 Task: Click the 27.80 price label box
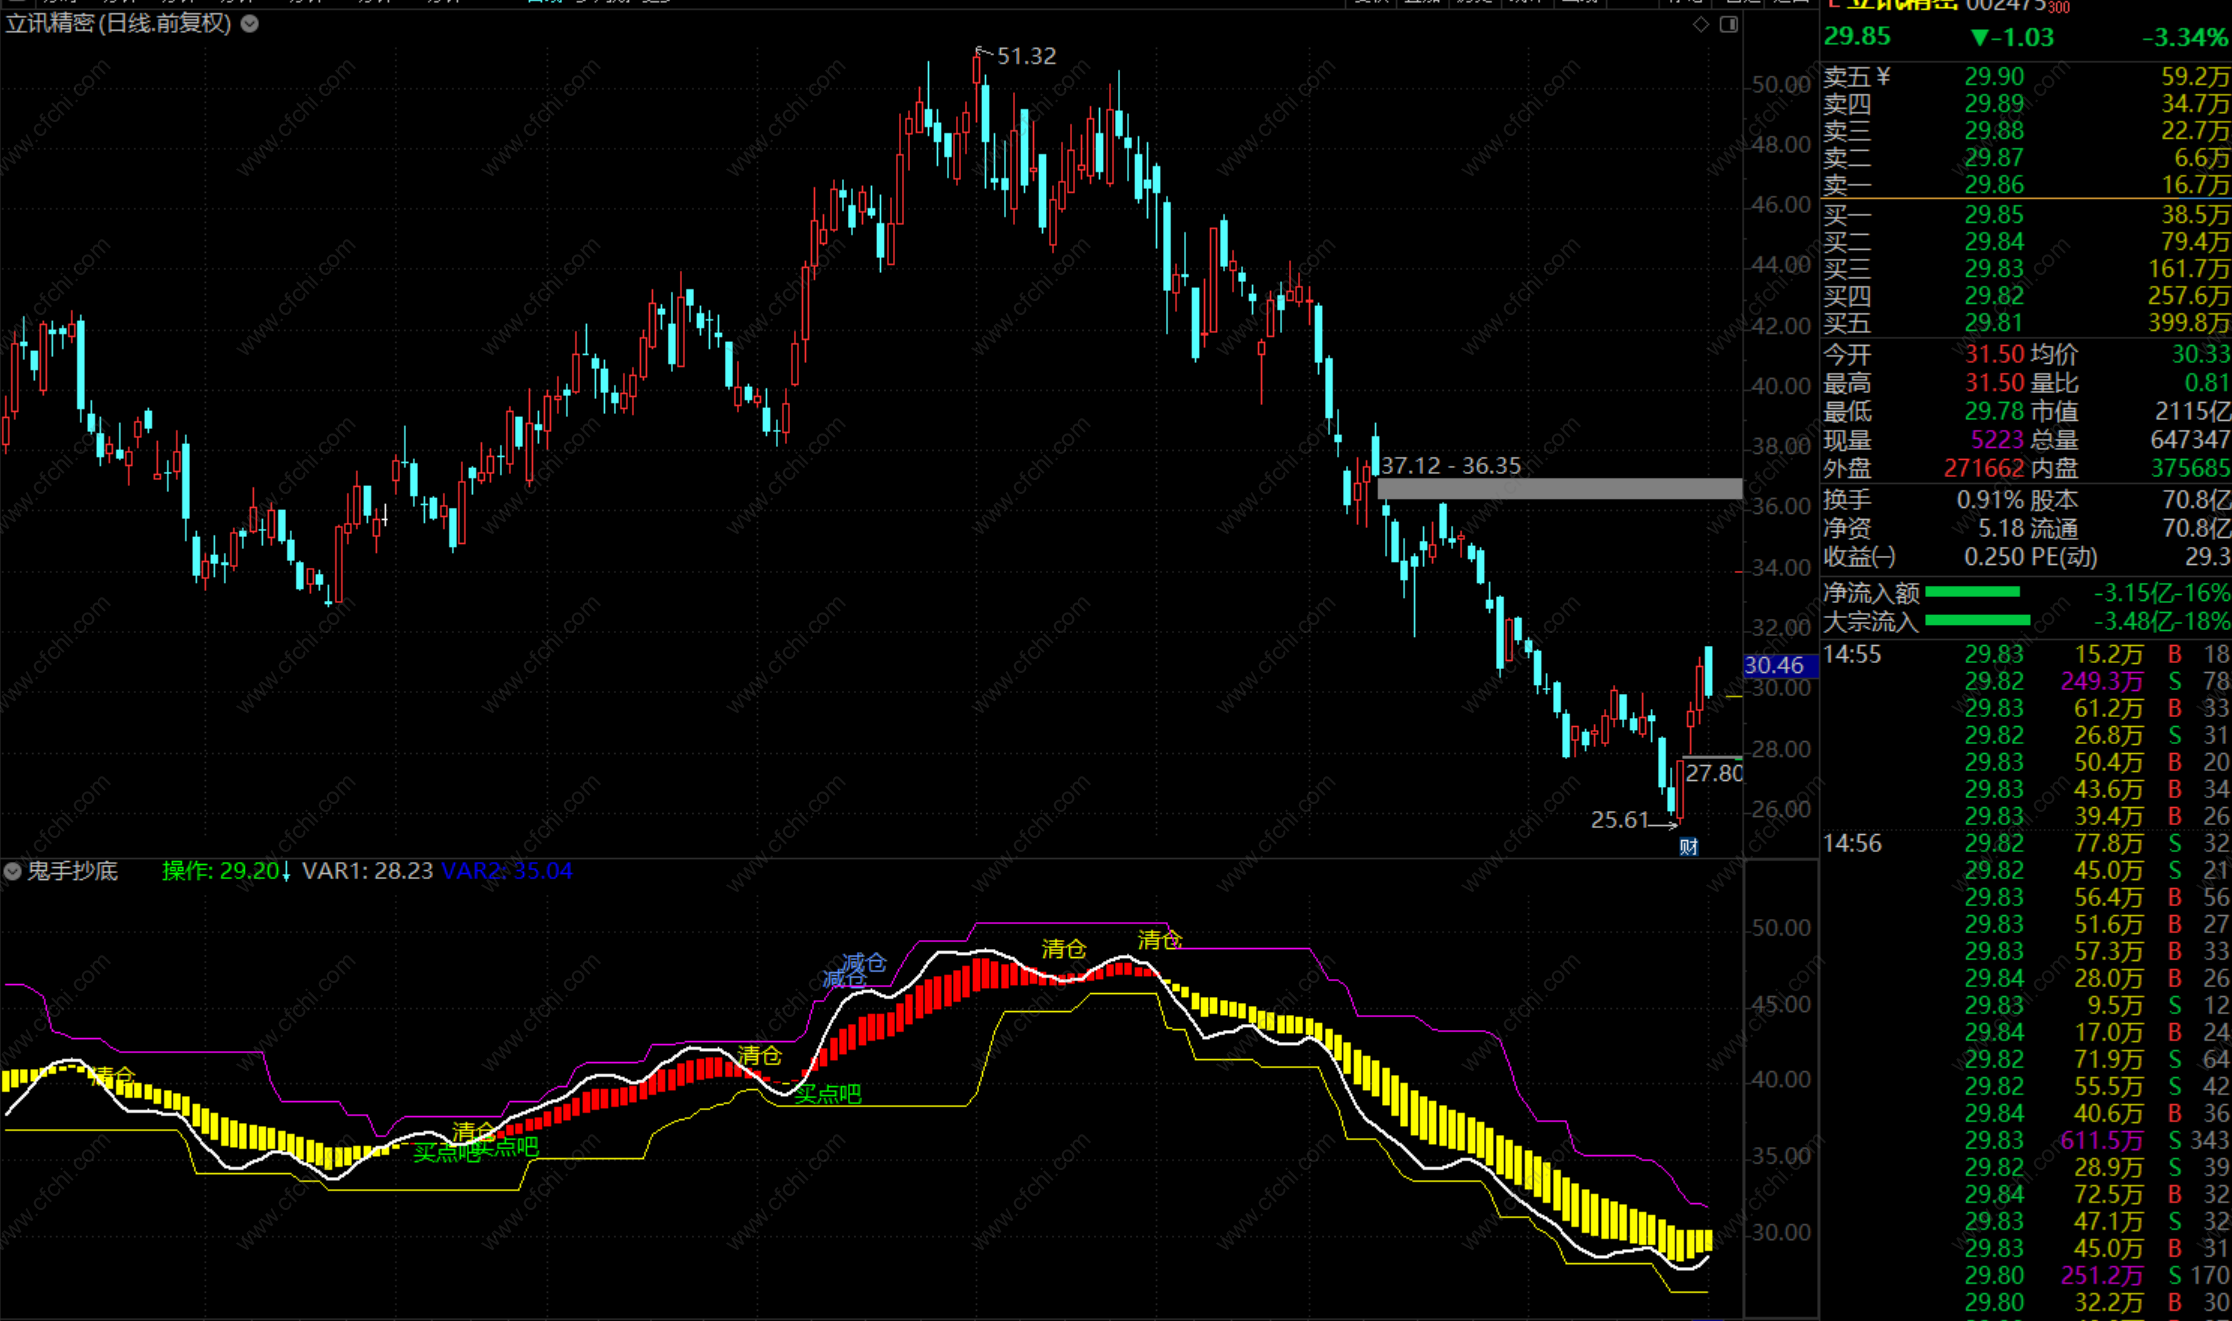coord(1713,773)
